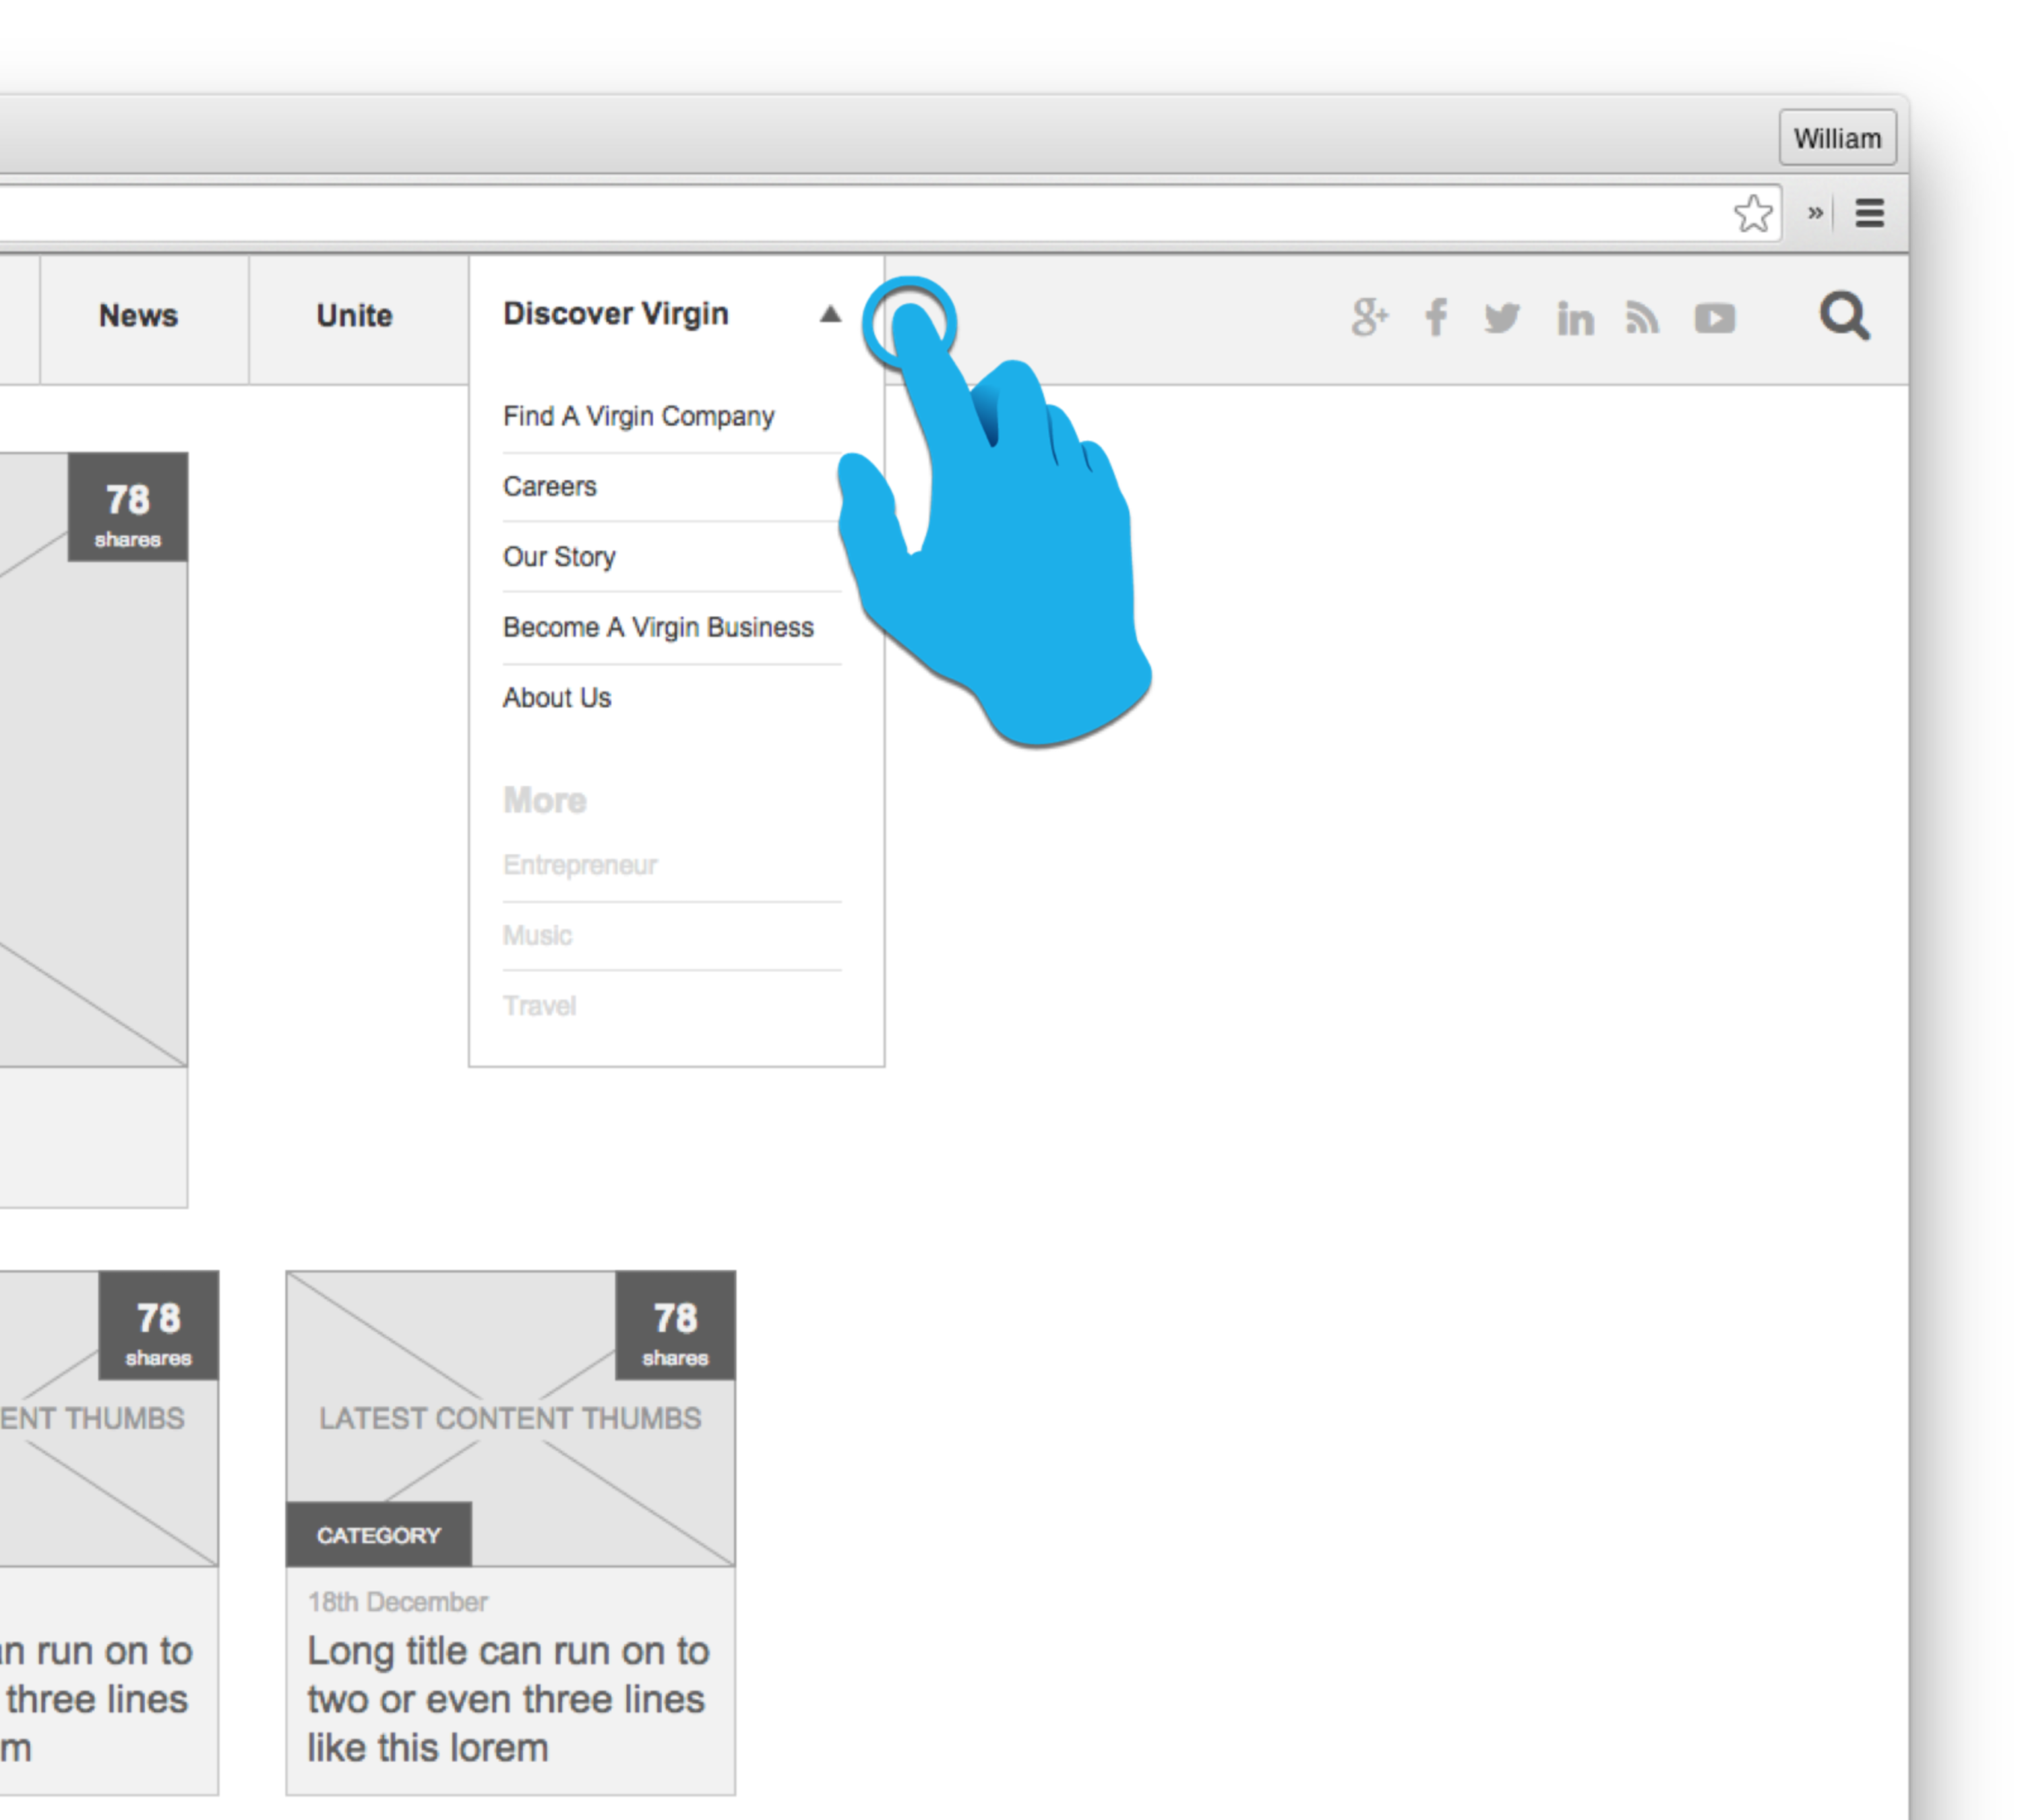Open the browser hamburger menu

[x=1869, y=213]
